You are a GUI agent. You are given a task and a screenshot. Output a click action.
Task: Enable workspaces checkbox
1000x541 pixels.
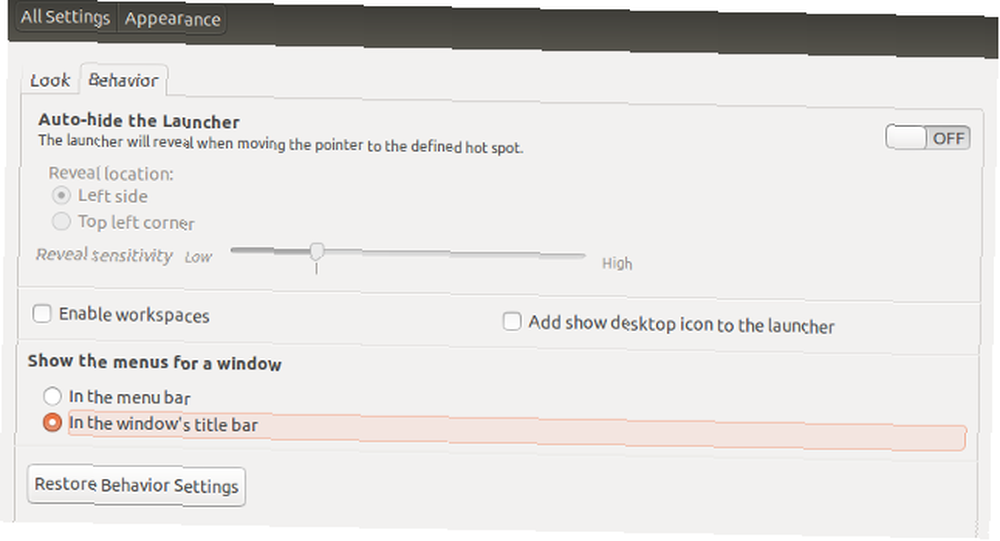(42, 314)
